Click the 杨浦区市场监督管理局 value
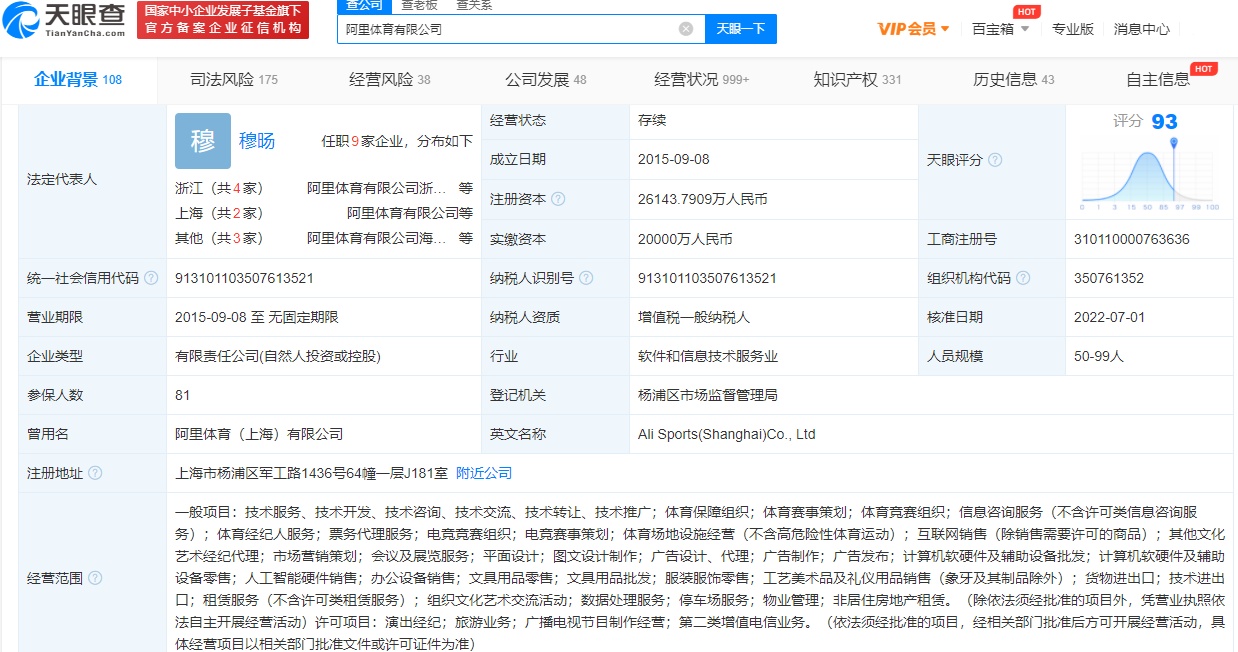Viewport: 1238px width, 652px height. 708,395
